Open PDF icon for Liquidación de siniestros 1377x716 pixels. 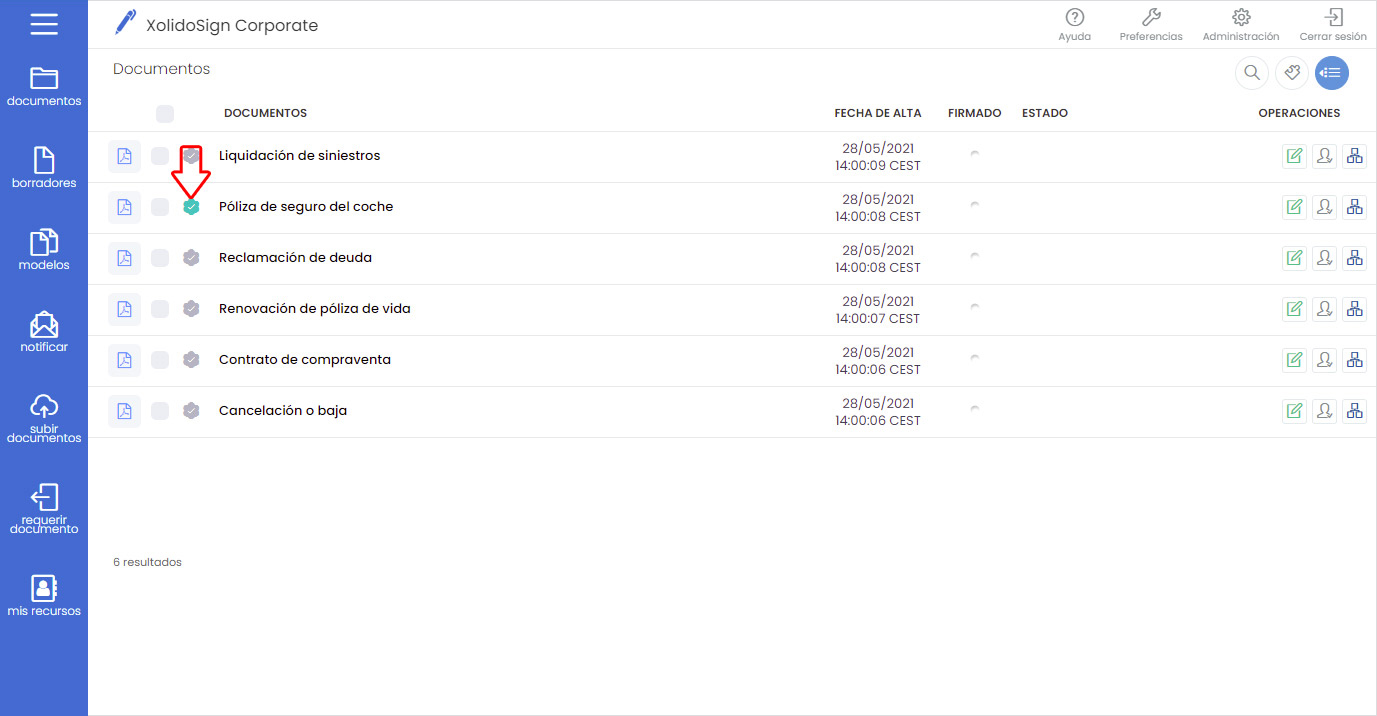(x=124, y=157)
